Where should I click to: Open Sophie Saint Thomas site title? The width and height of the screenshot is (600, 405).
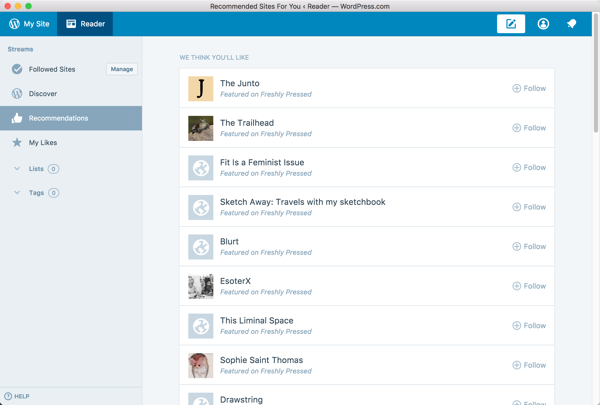pos(261,360)
